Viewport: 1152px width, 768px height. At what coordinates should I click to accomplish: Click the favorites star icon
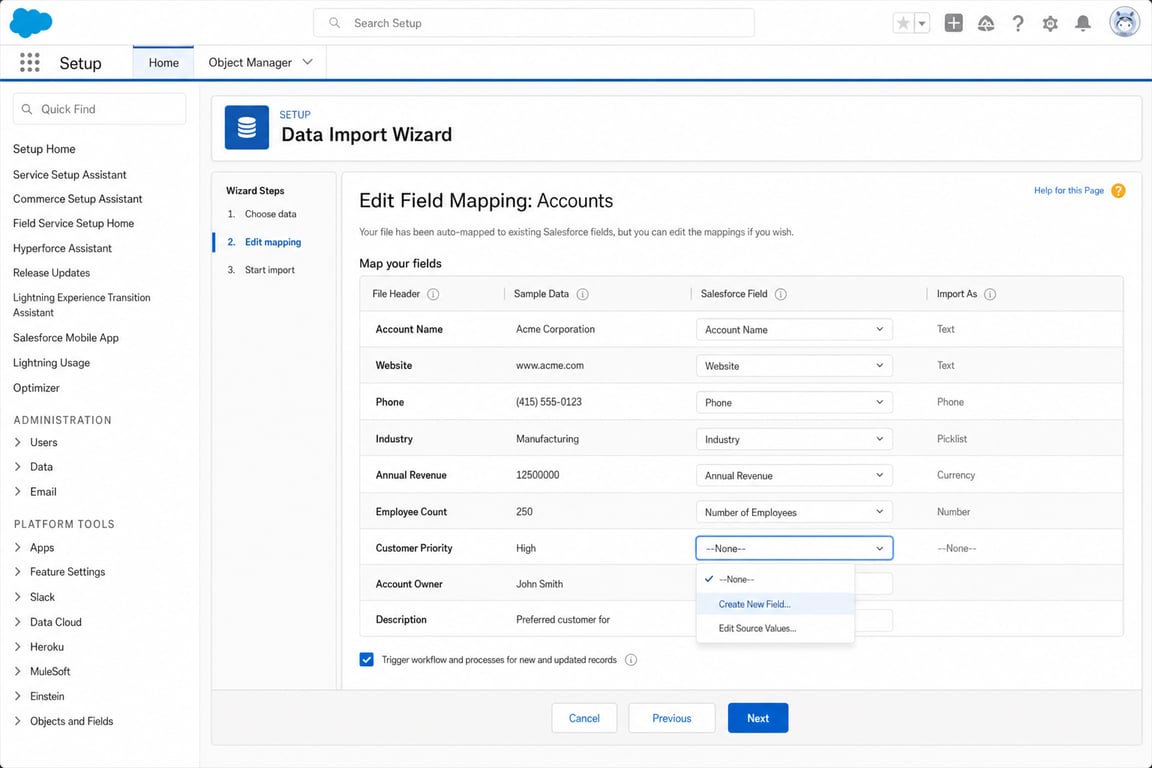tap(903, 24)
